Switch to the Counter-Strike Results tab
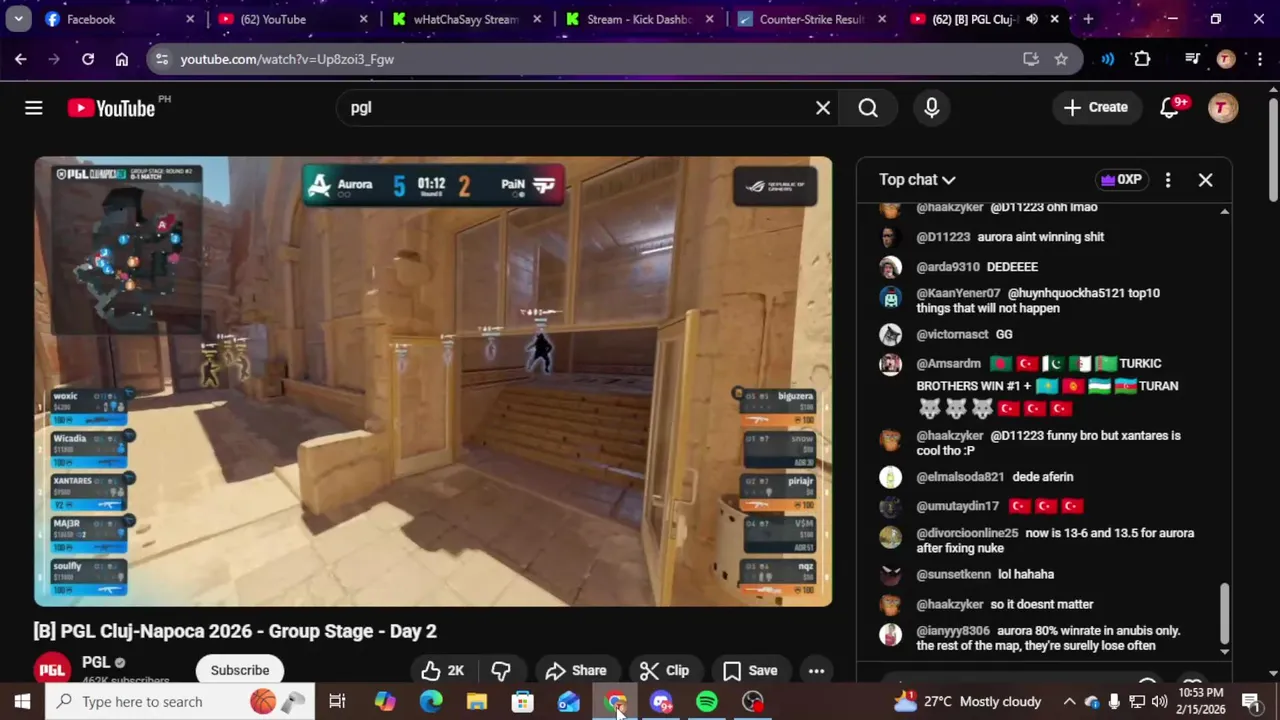1280x720 pixels. [x=812, y=19]
